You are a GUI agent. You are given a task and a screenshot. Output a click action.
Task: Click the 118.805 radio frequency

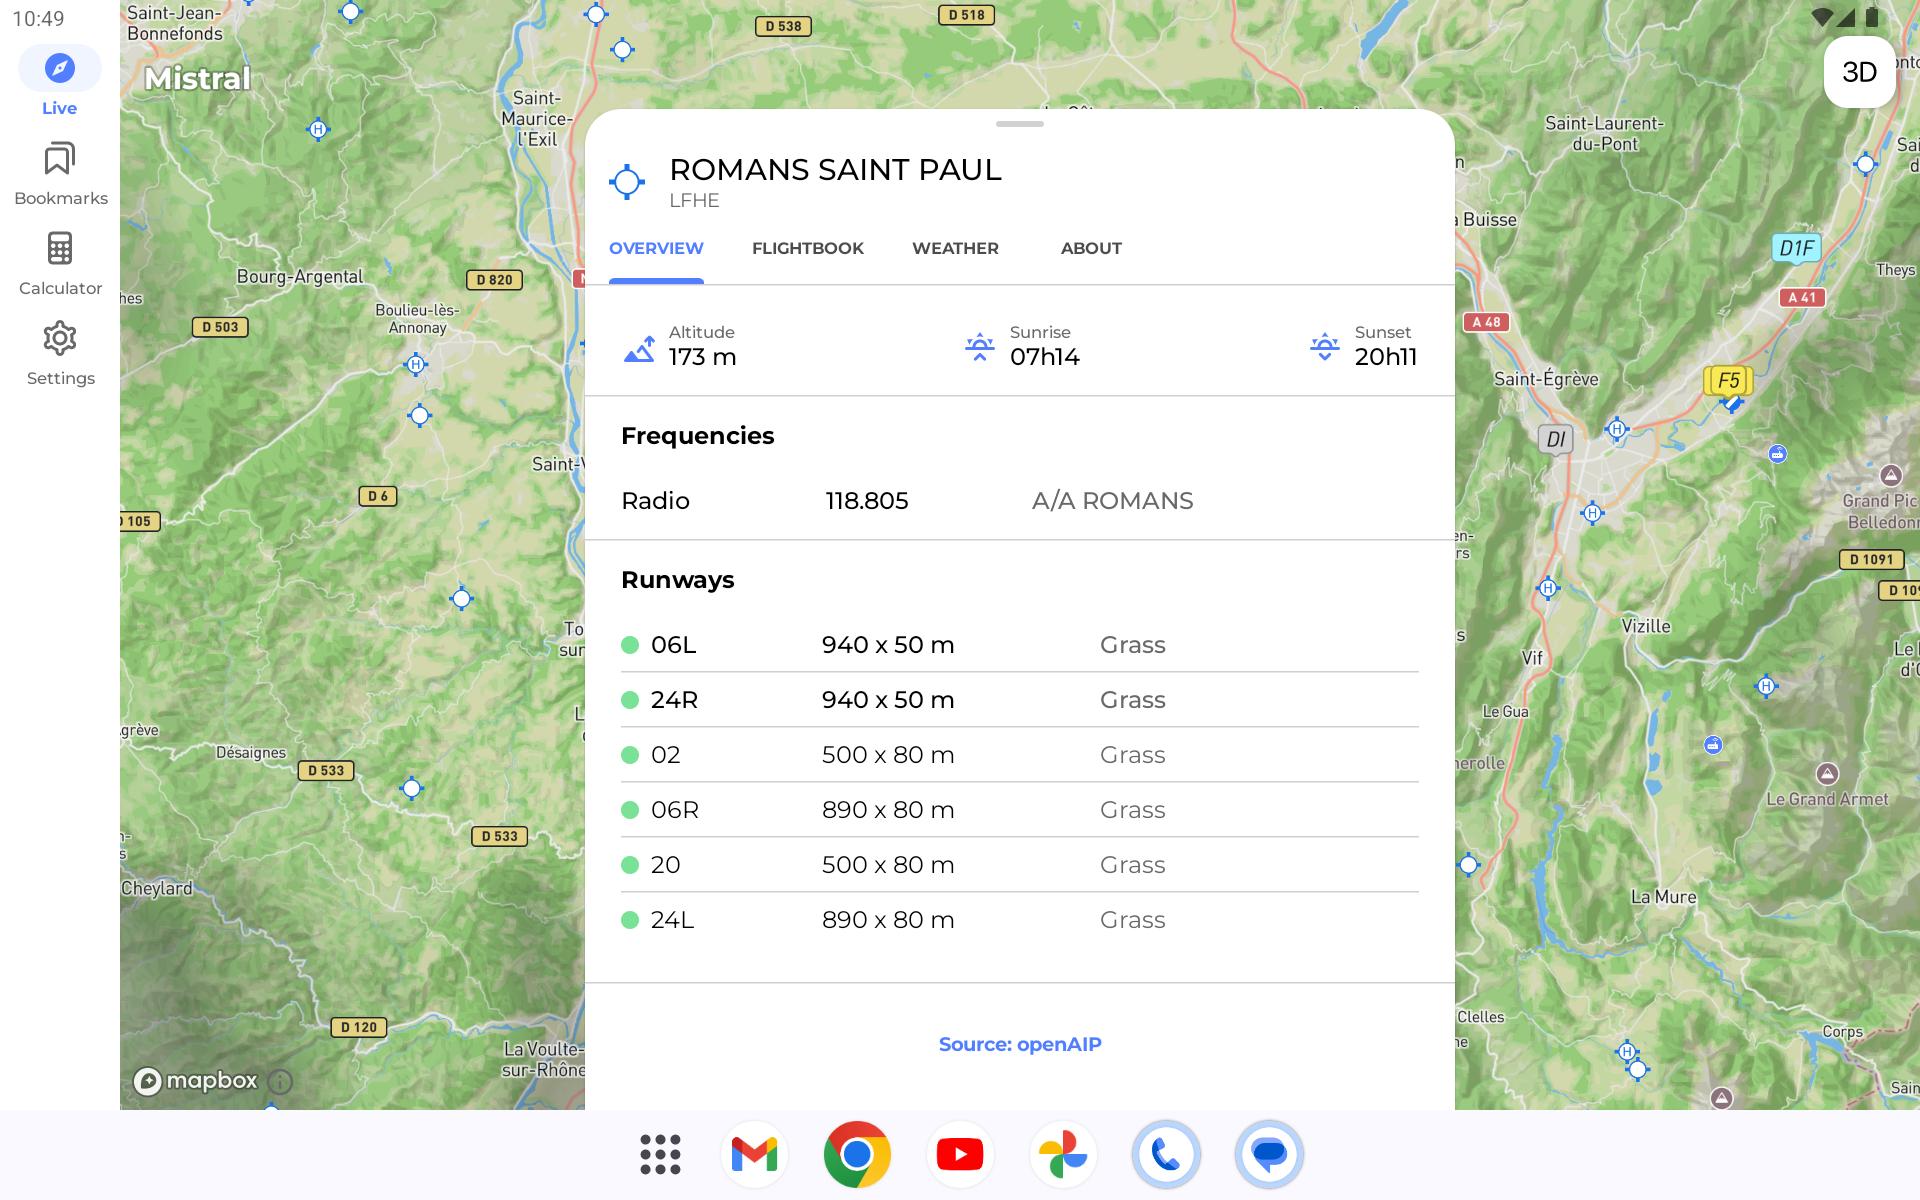pos(867,501)
